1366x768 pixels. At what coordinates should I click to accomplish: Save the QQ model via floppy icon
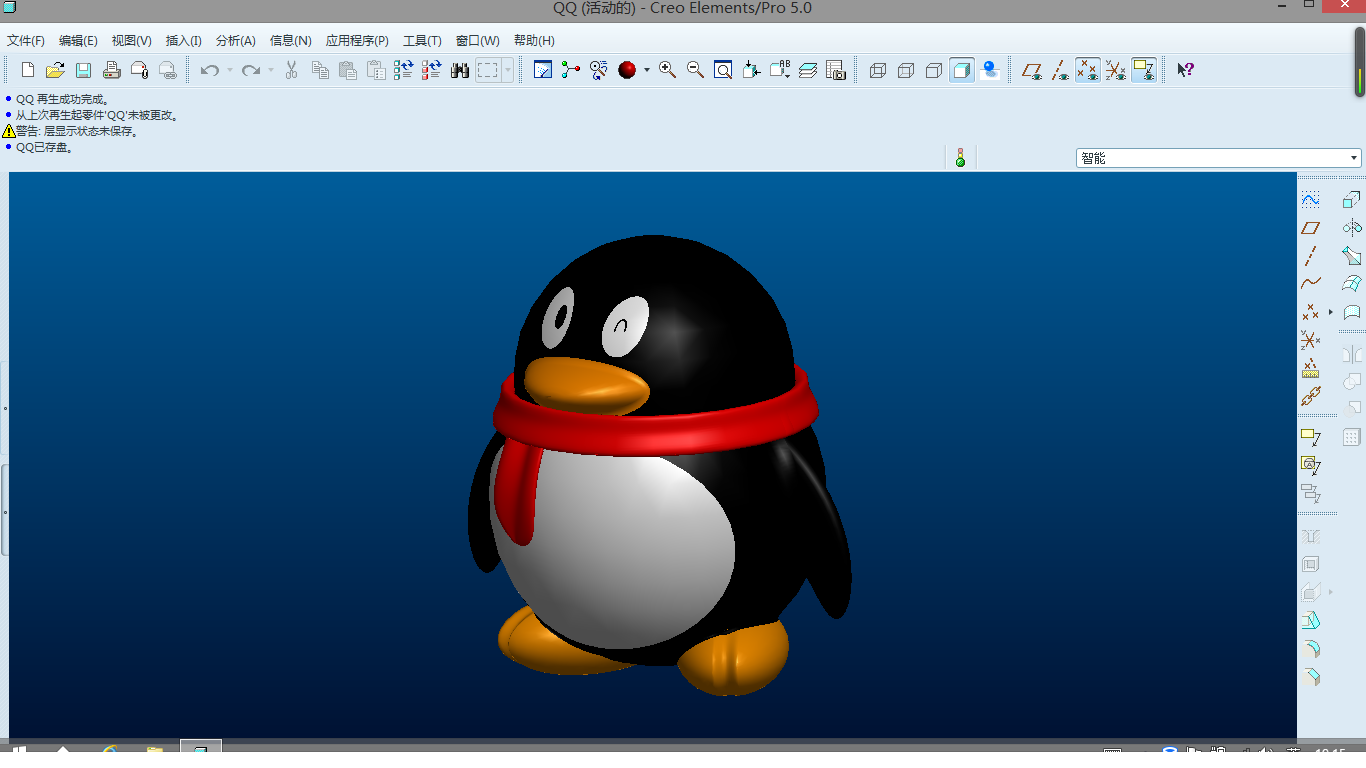click(x=84, y=70)
